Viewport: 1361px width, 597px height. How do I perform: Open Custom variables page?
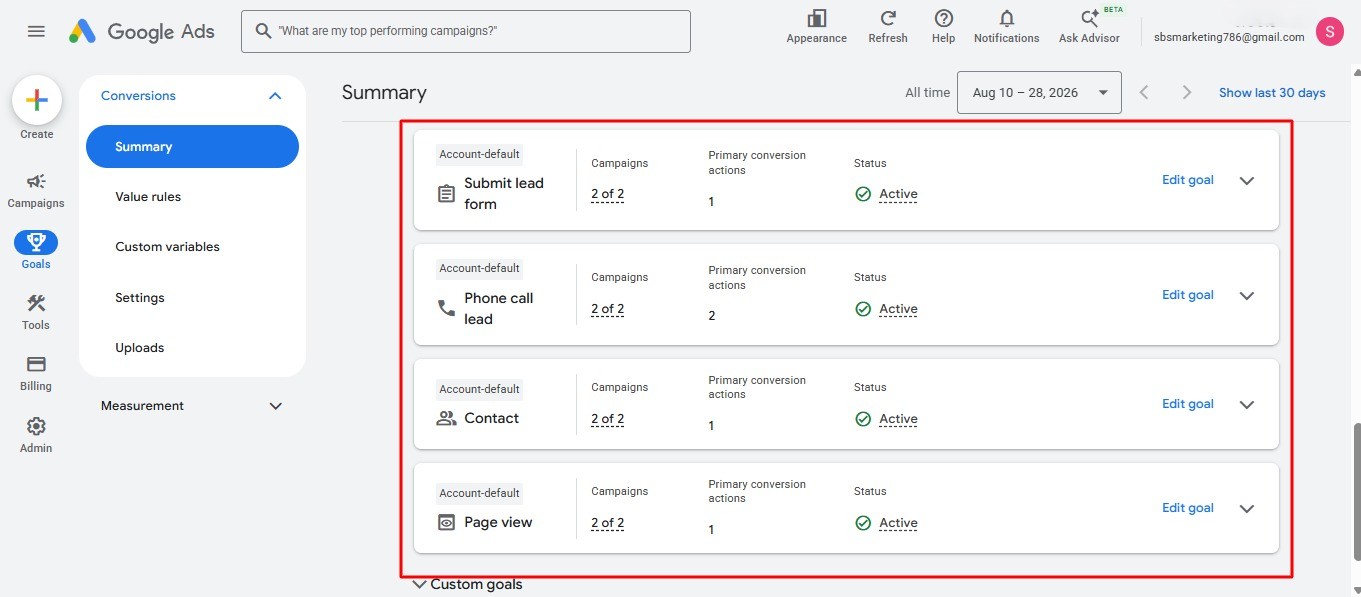tap(167, 247)
